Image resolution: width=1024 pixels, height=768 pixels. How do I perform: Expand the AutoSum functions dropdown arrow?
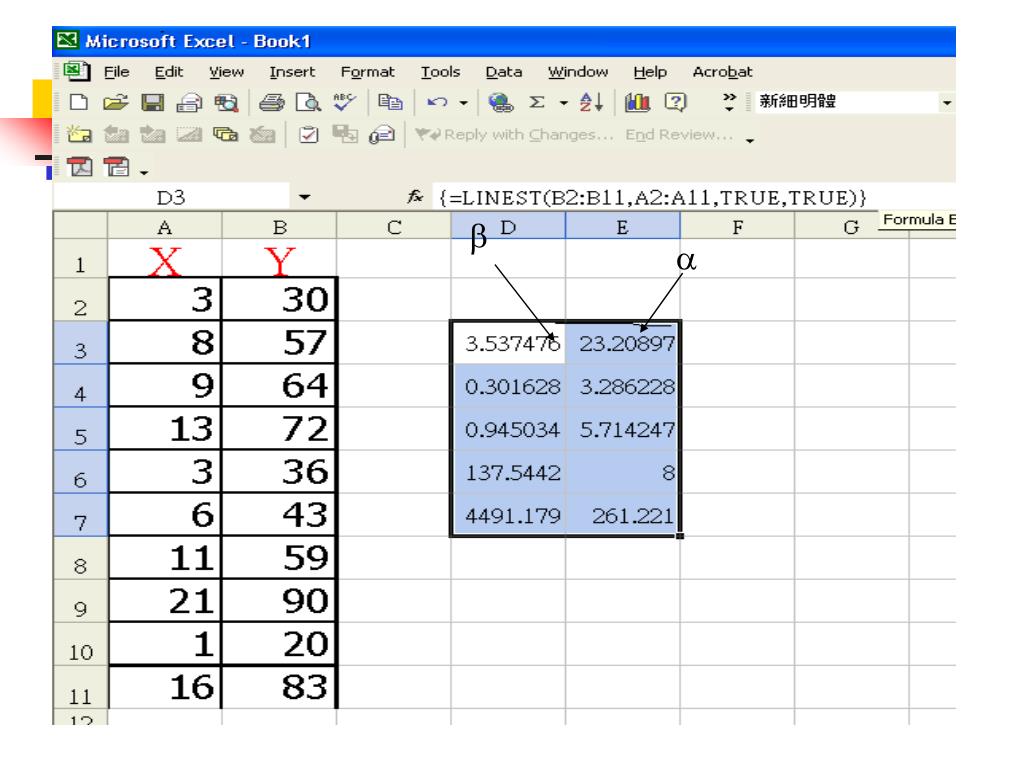tap(563, 103)
